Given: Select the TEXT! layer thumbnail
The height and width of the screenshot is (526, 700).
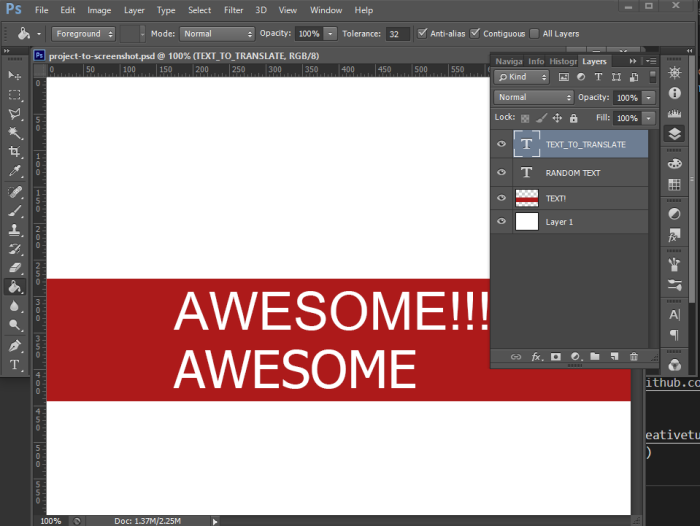Looking at the screenshot, I should (x=527, y=198).
